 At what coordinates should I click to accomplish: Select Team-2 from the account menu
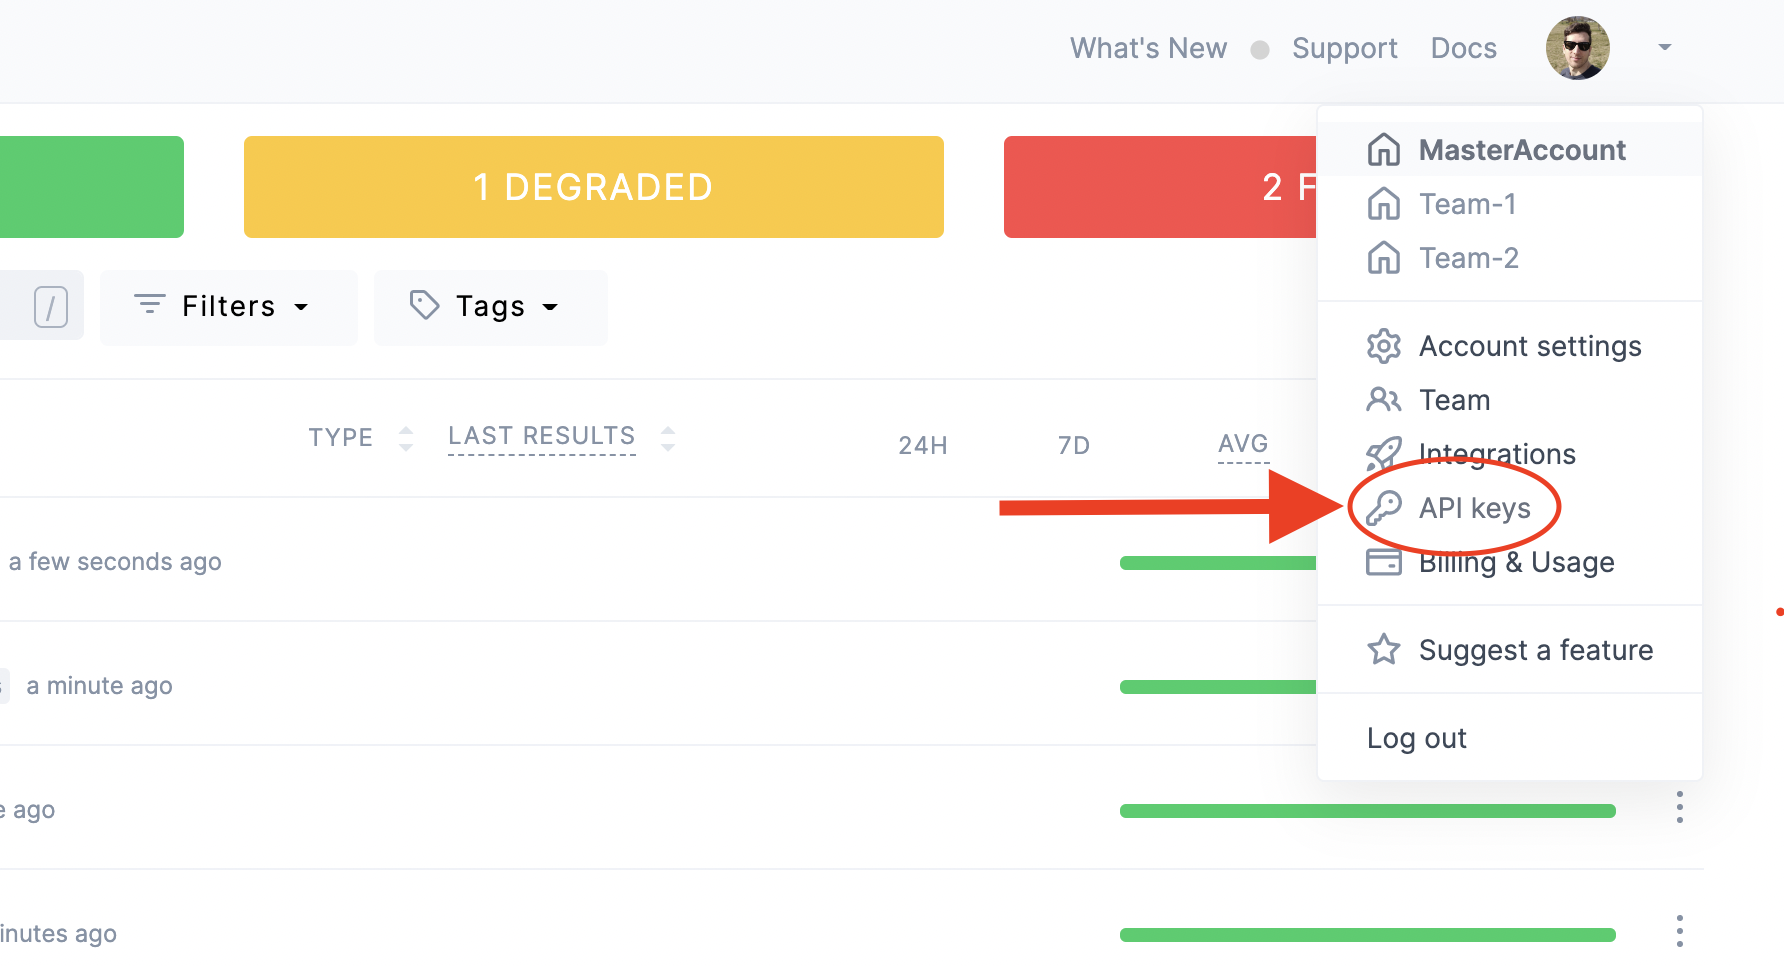(x=1468, y=257)
